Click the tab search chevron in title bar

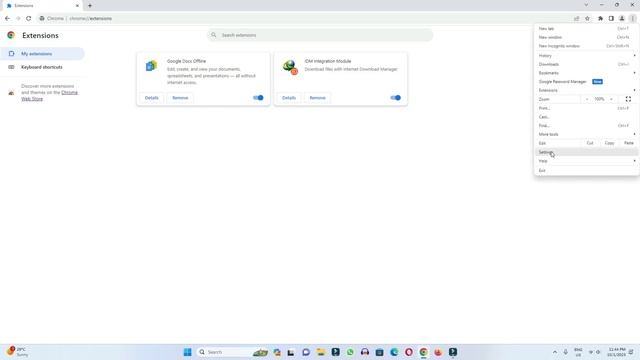click(586, 5)
